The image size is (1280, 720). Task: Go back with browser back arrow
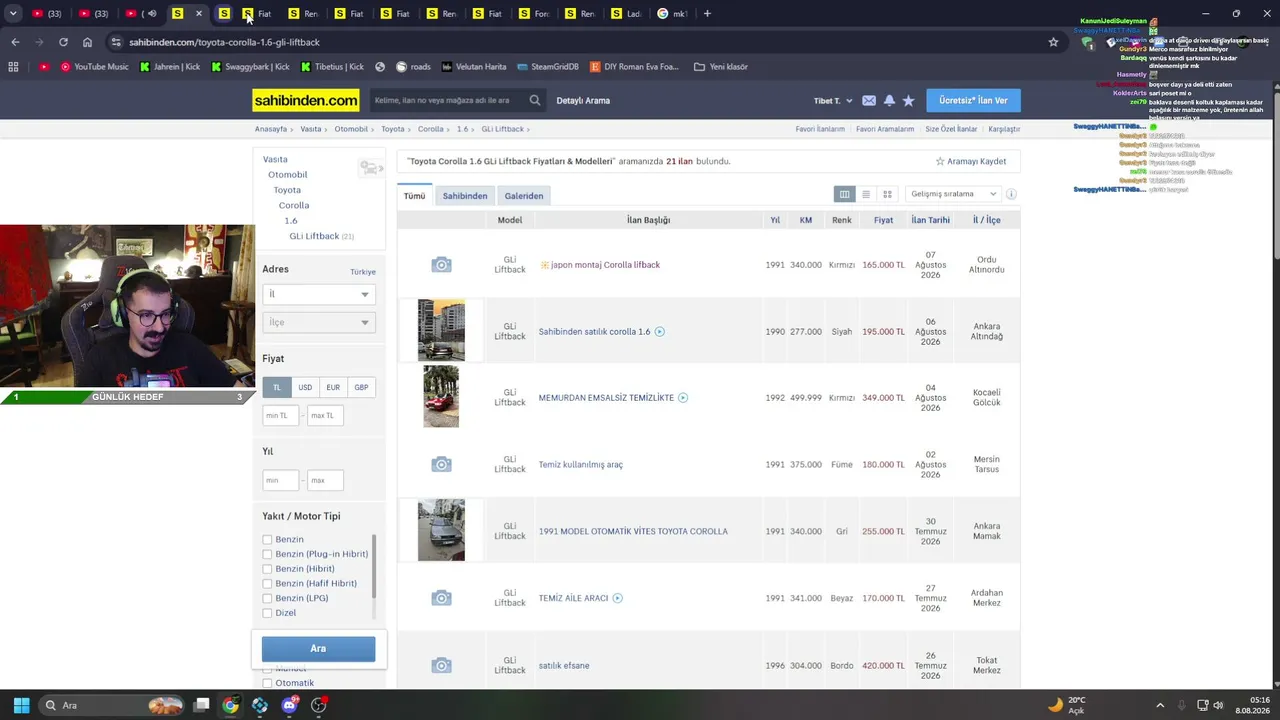coord(15,42)
